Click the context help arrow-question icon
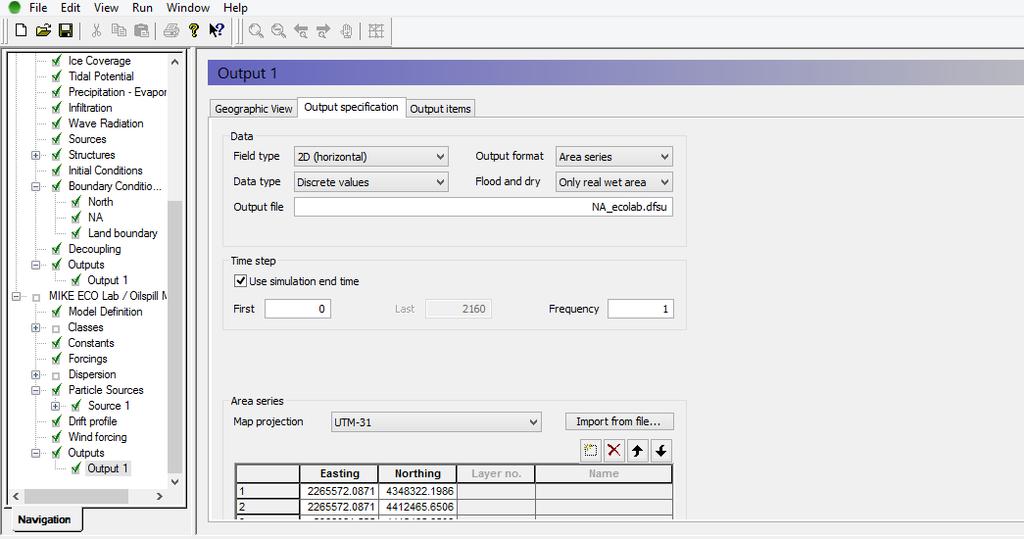The image size is (1024, 539). 216,31
